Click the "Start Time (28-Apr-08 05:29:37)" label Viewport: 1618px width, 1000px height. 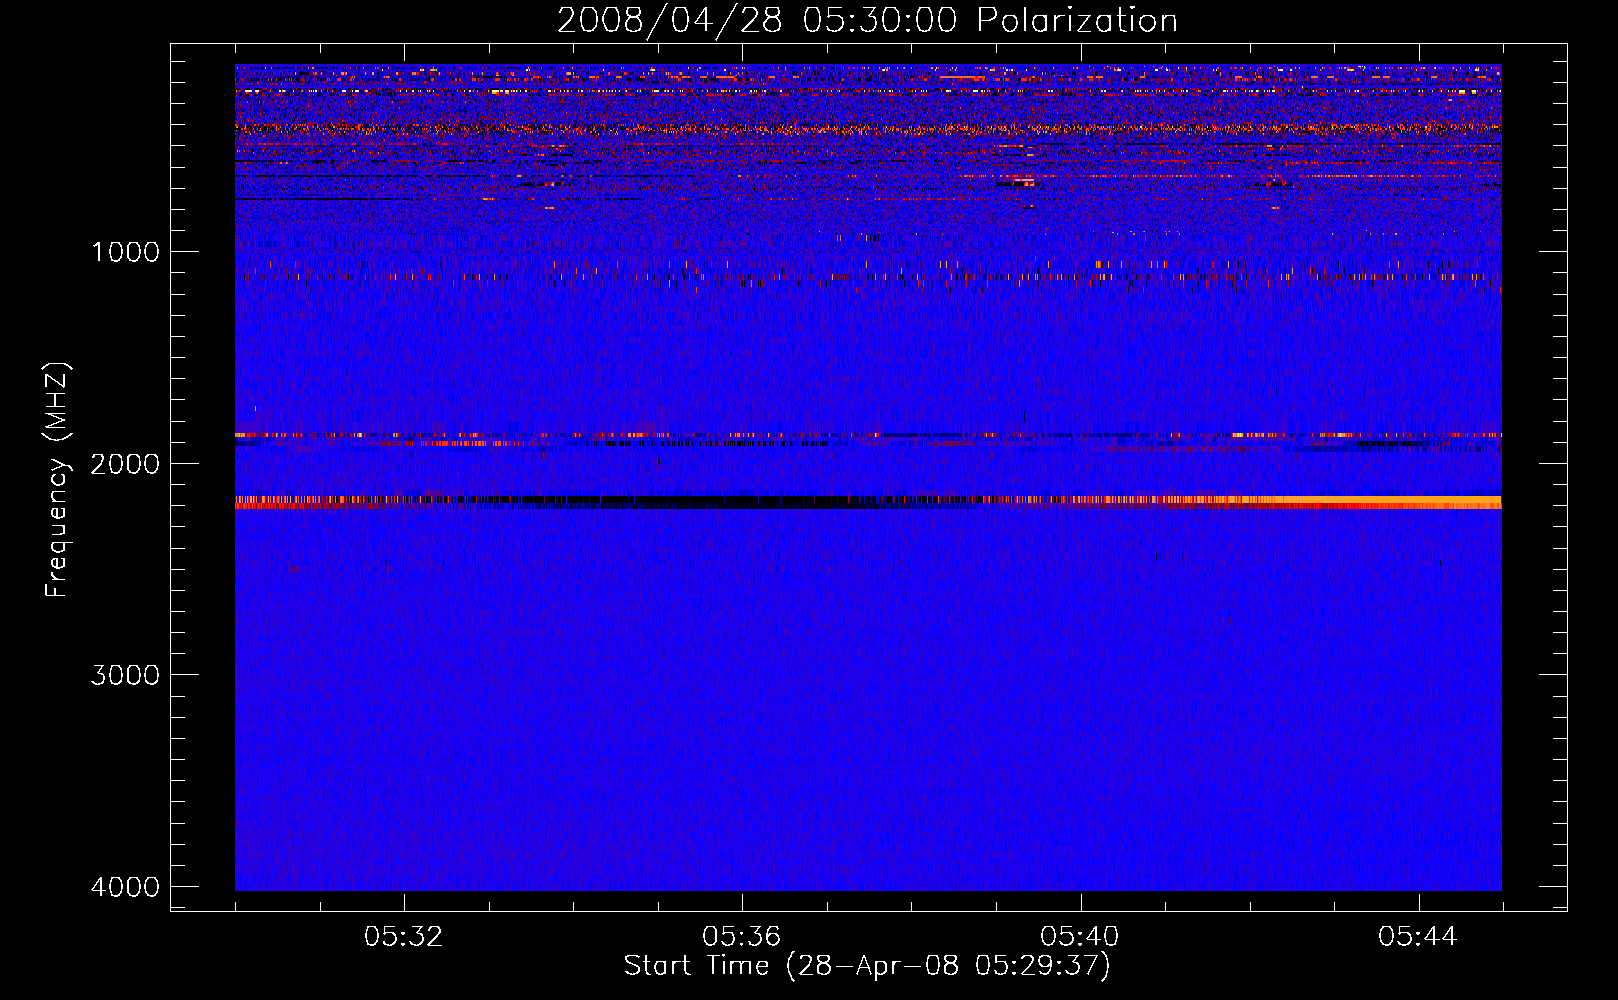[867, 966]
